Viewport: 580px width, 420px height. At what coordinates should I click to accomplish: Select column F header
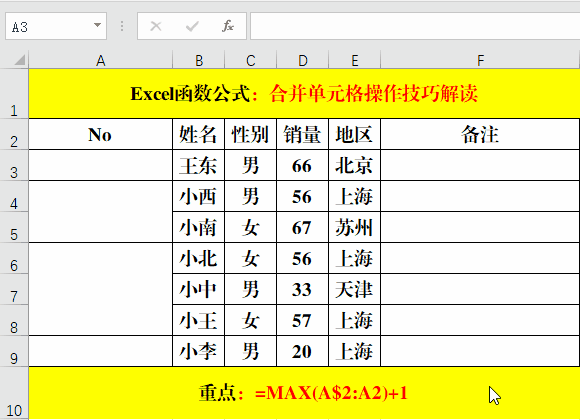pos(480,60)
